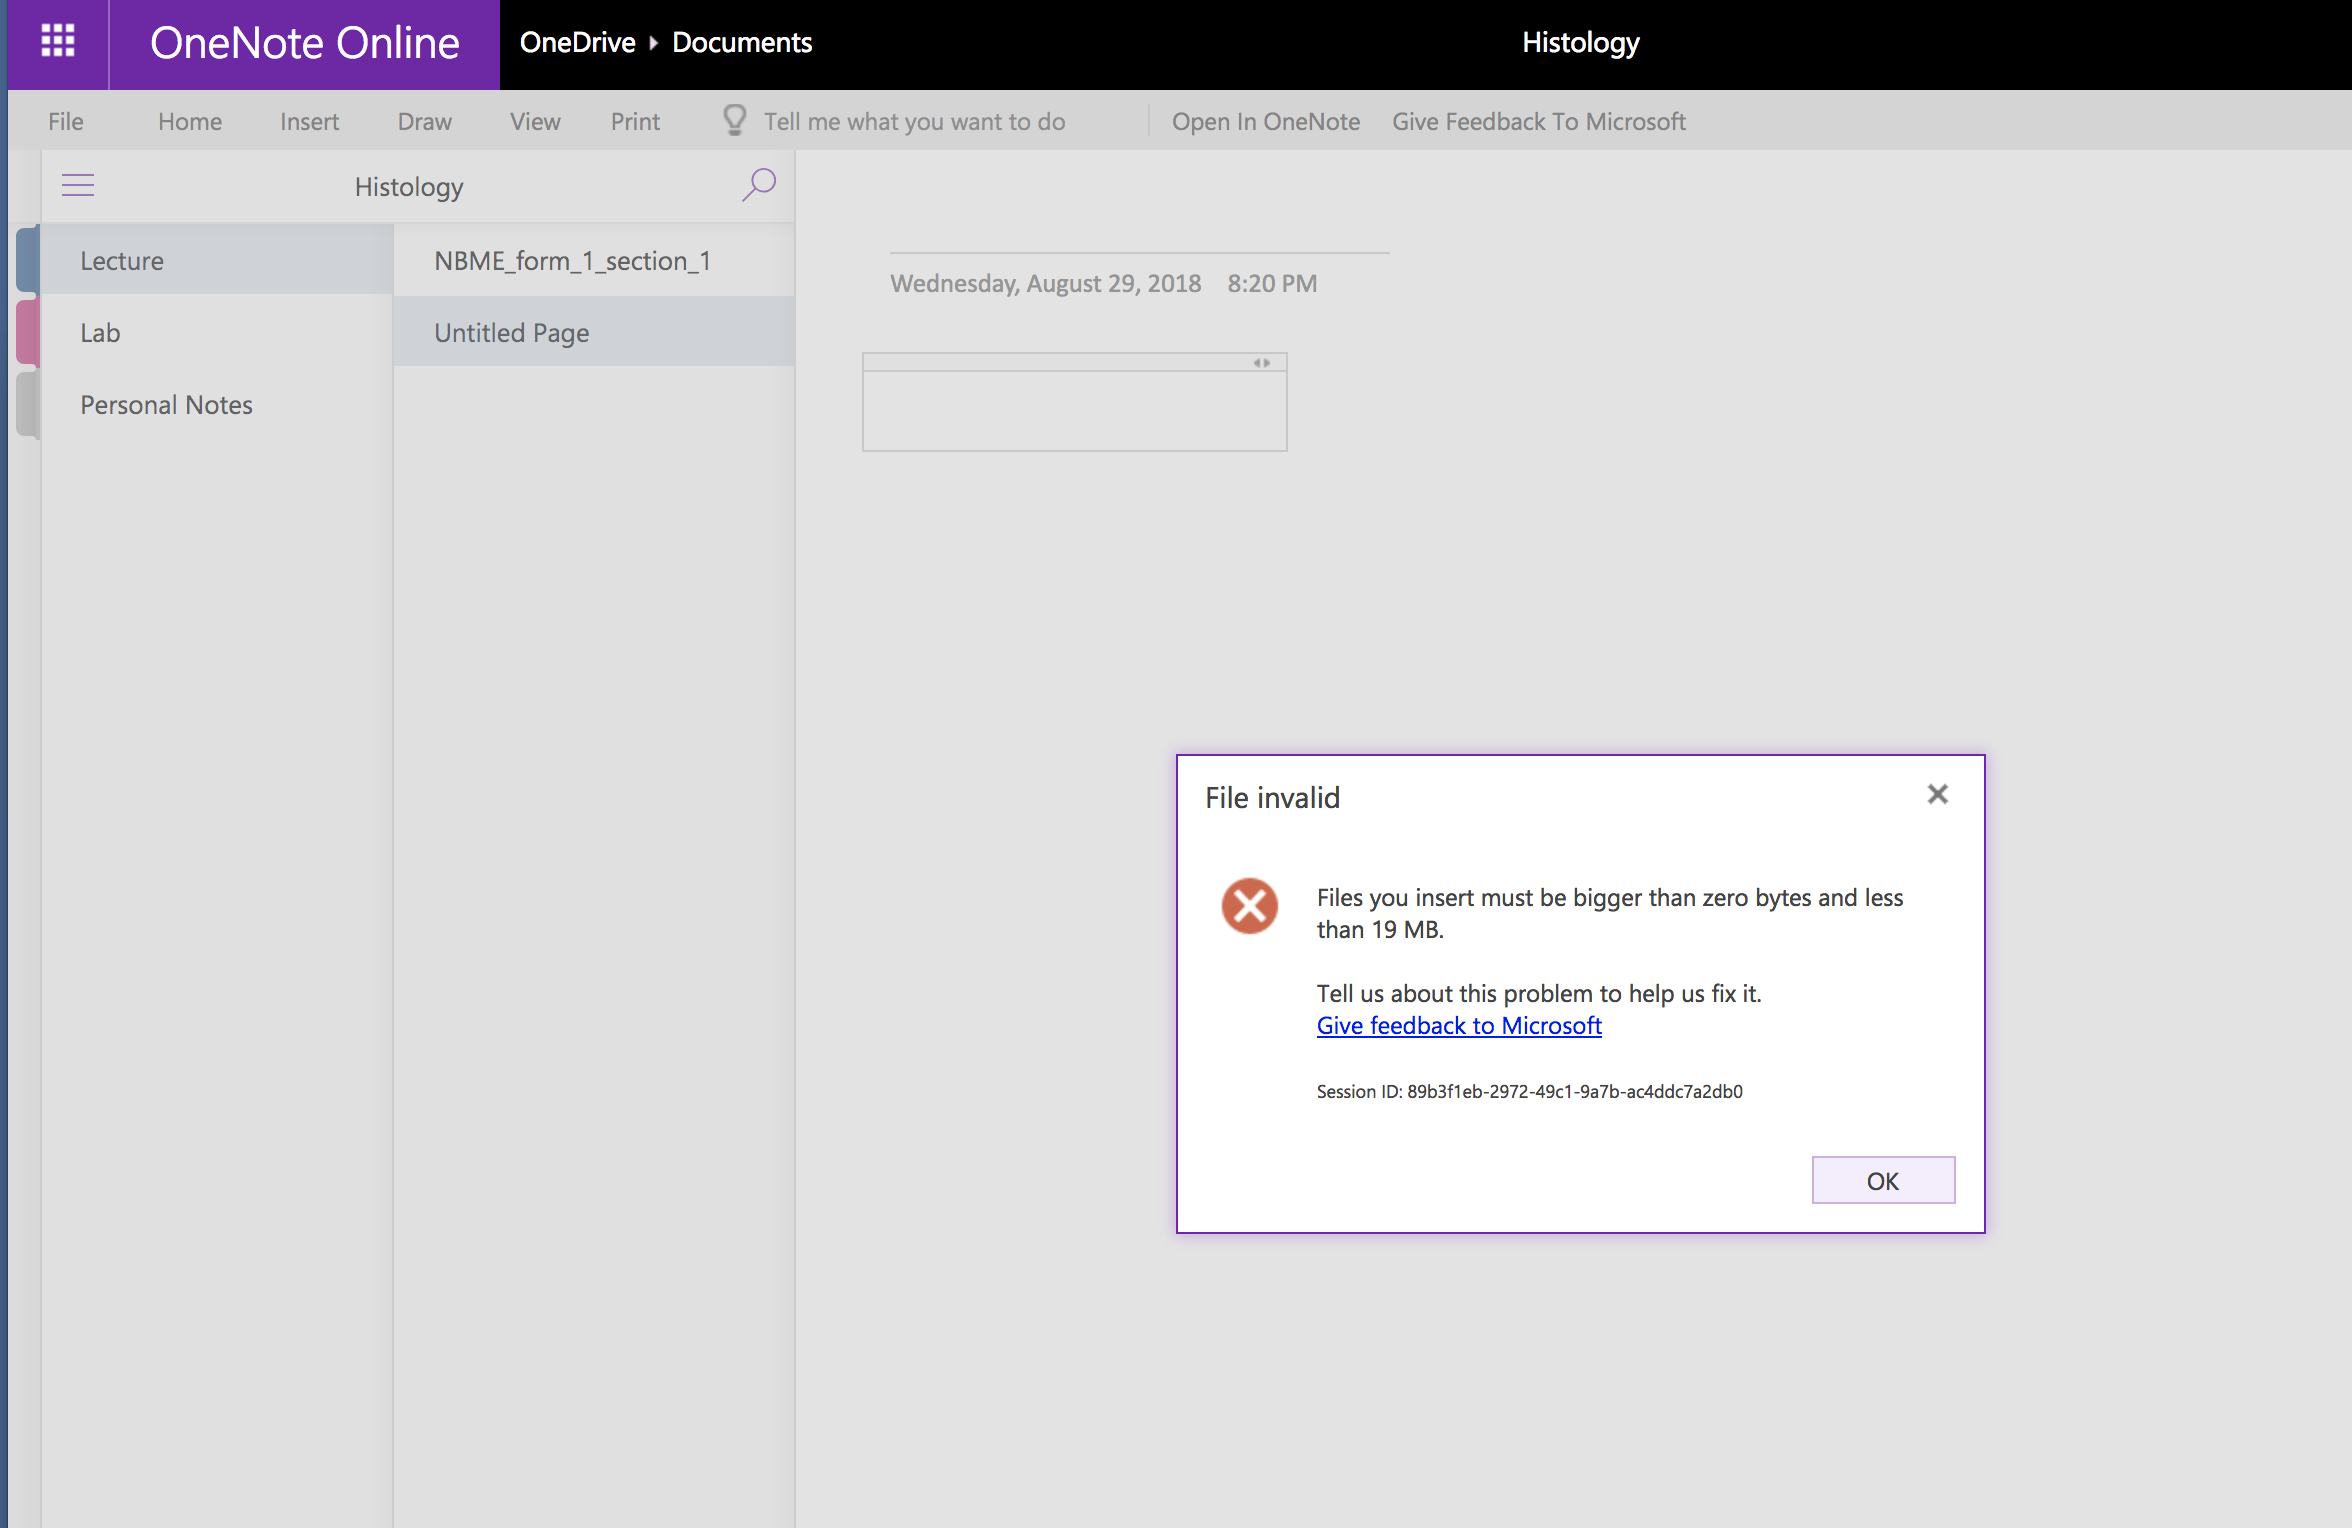Open the app launcher waffle icon
The image size is (2352, 1528).
pyautogui.click(x=58, y=41)
